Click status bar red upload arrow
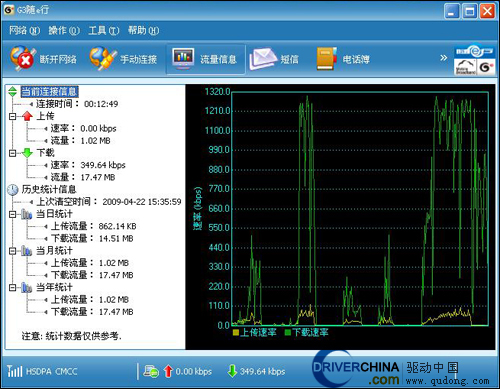 click(x=168, y=371)
